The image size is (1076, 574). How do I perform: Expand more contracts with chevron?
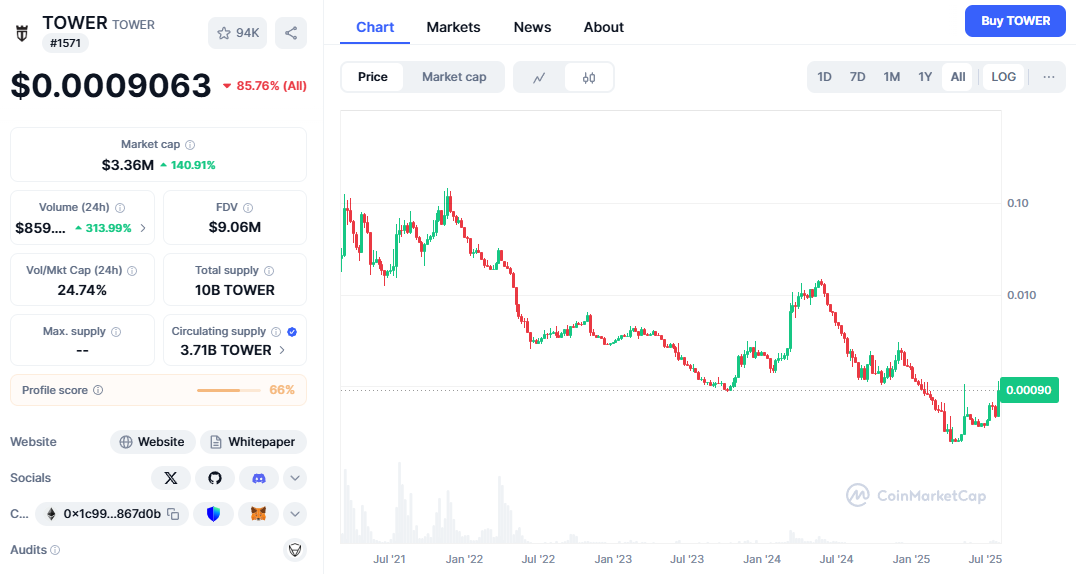point(295,514)
